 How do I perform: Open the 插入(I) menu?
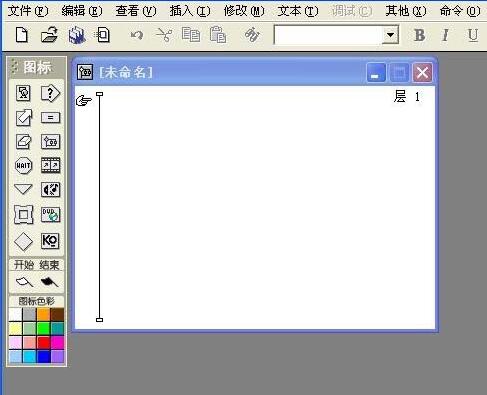click(190, 11)
